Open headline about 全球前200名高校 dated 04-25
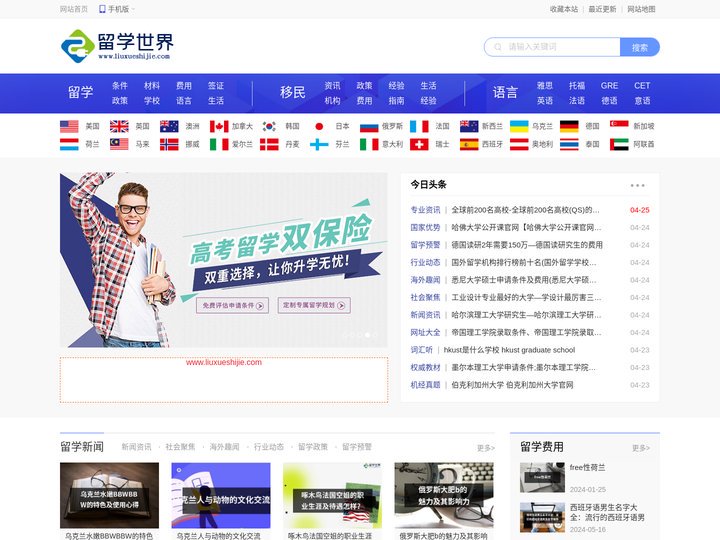Screen dimensions: 720x540 [x=525, y=210]
